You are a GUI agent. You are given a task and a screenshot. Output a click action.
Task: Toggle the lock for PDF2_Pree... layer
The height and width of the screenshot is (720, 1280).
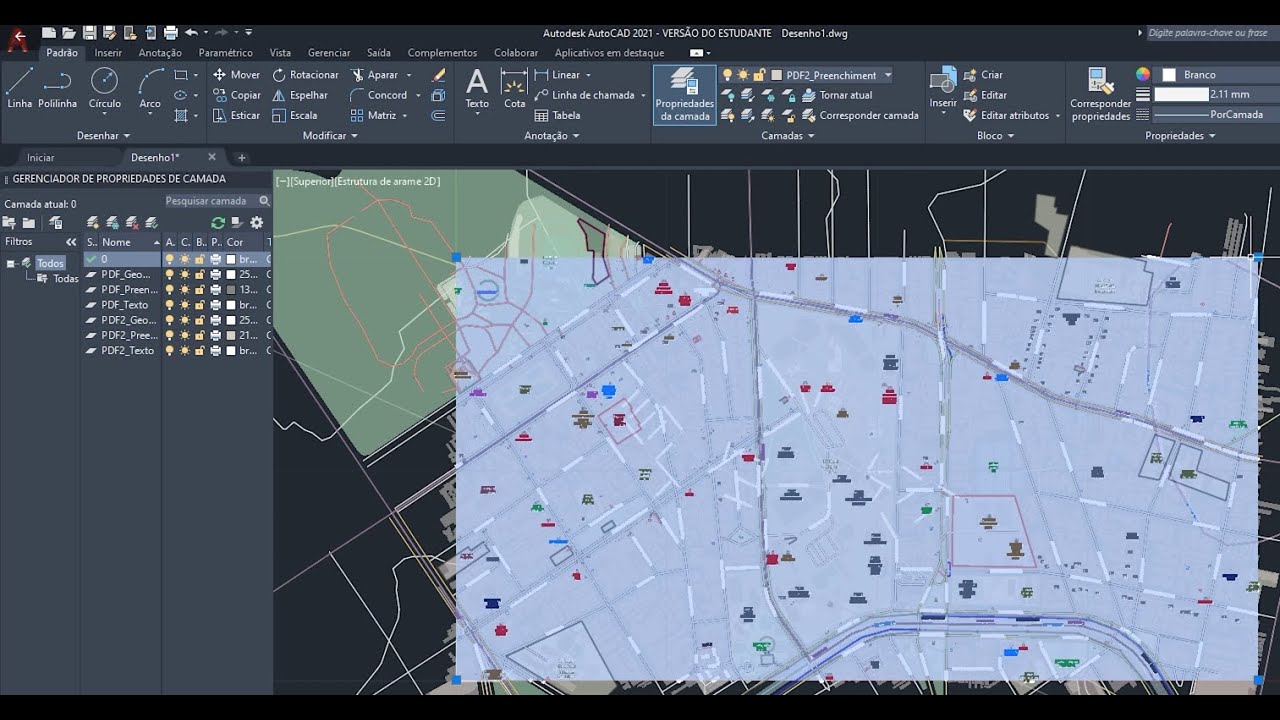coord(200,336)
